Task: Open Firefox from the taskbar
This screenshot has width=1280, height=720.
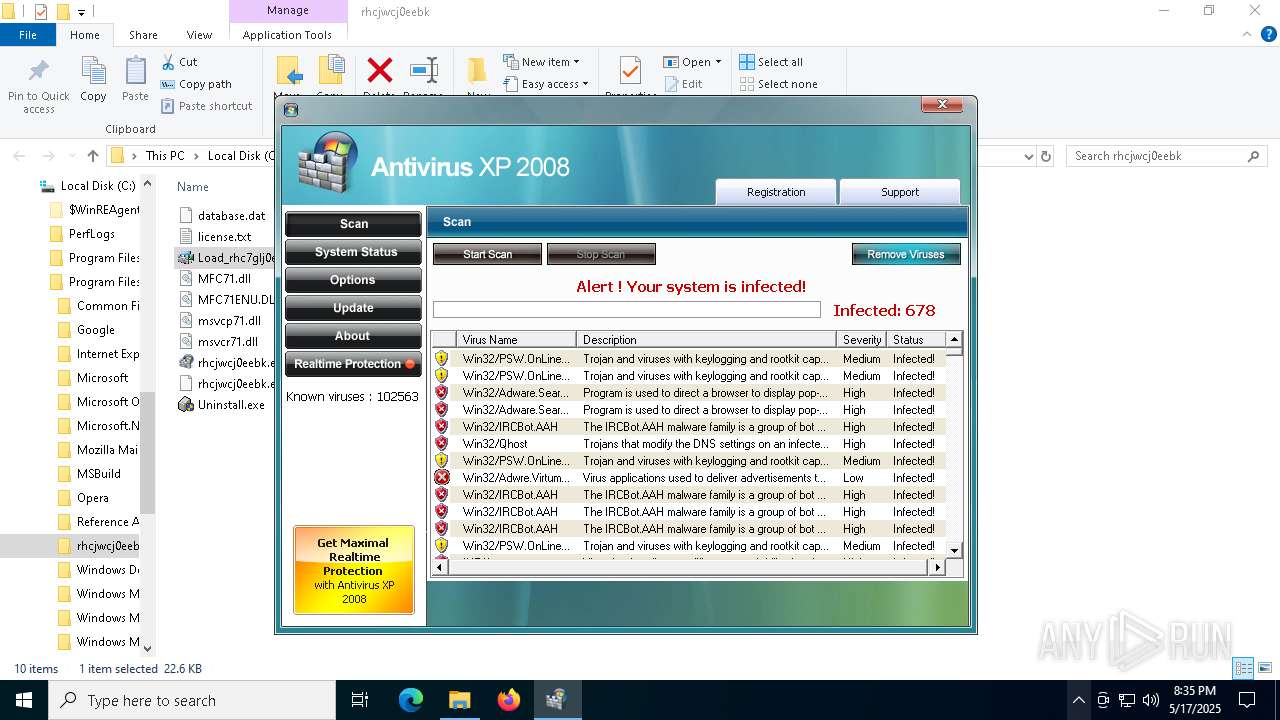Action: coord(508,700)
